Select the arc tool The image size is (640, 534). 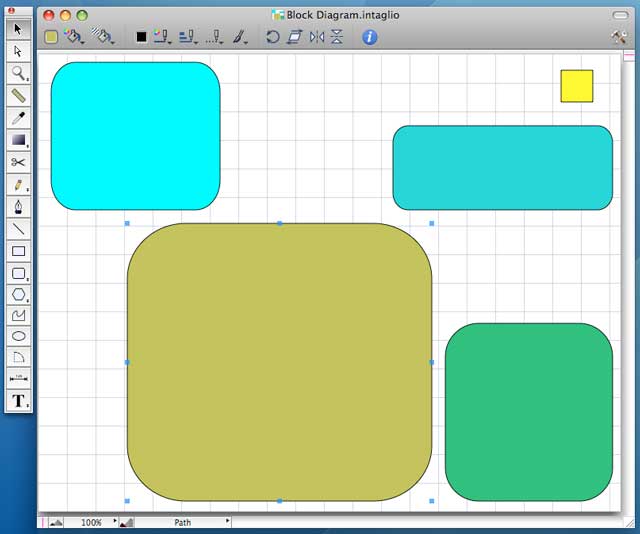point(18,357)
